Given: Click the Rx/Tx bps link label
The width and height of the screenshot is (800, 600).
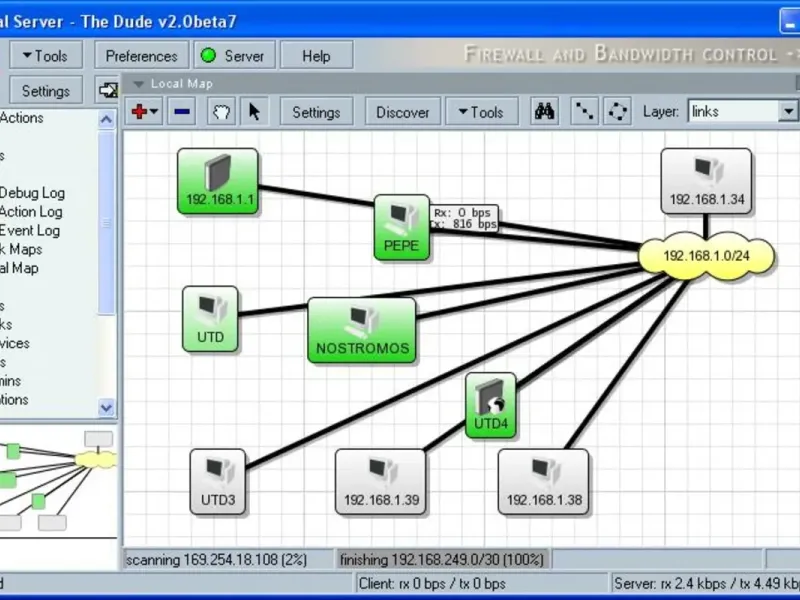Looking at the screenshot, I should tap(464, 218).
